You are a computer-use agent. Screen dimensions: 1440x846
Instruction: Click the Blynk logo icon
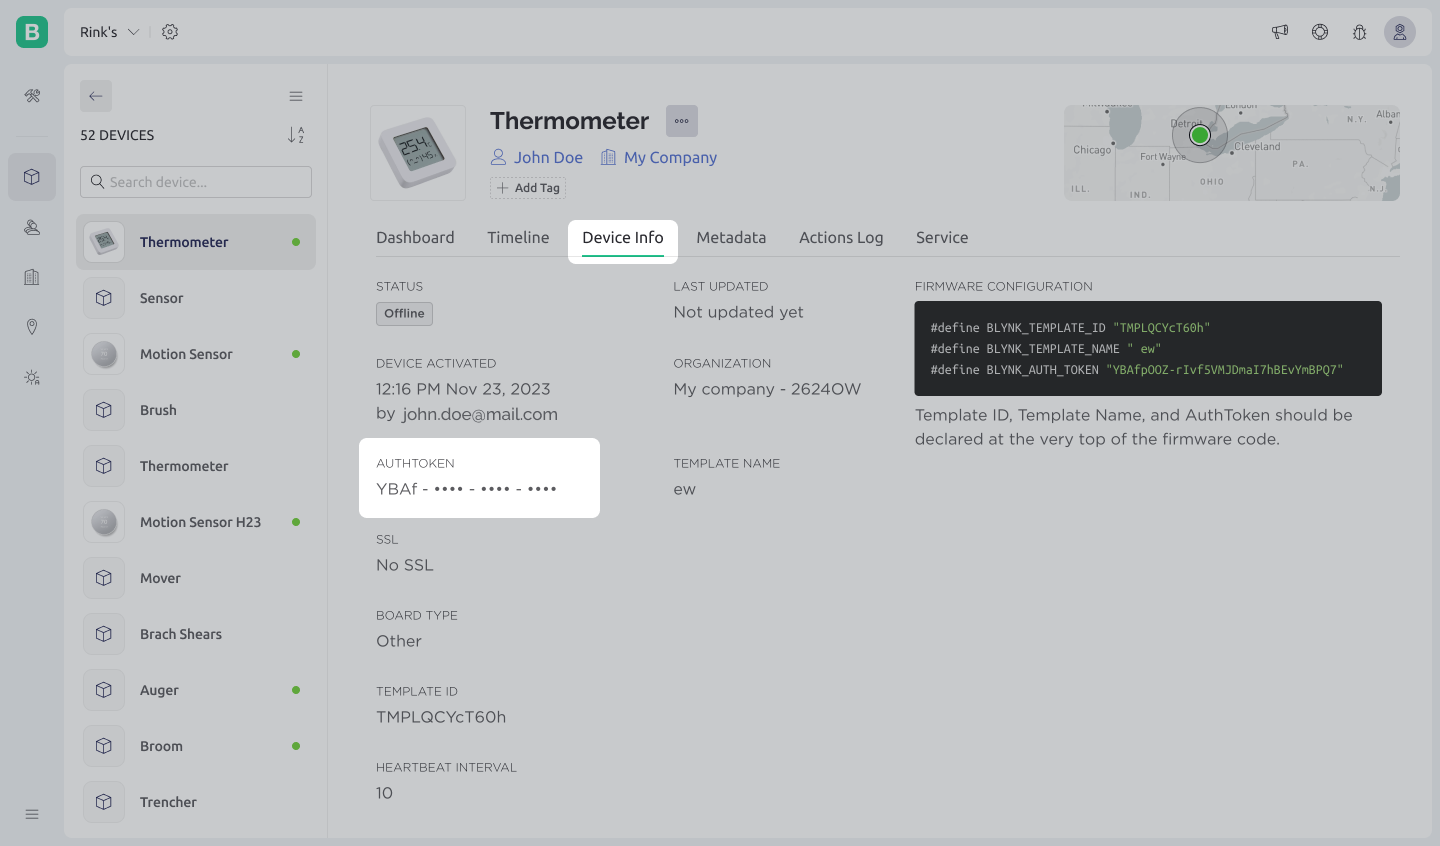(x=32, y=32)
